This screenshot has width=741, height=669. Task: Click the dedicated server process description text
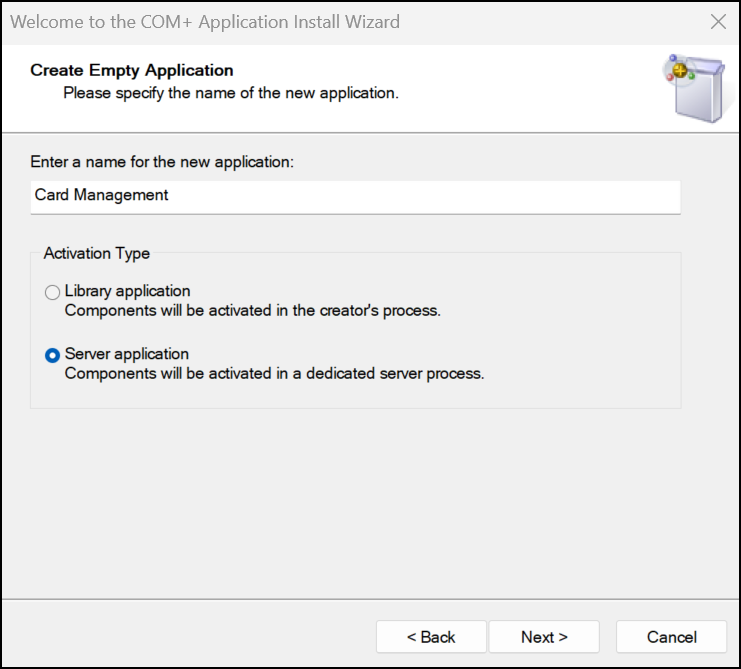point(274,374)
